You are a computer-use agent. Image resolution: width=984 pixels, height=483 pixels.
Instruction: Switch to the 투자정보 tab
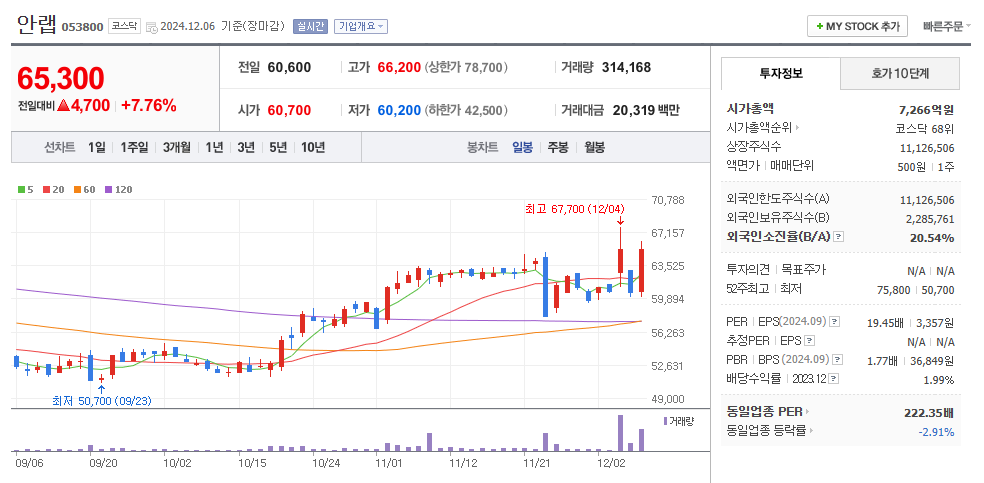781,73
